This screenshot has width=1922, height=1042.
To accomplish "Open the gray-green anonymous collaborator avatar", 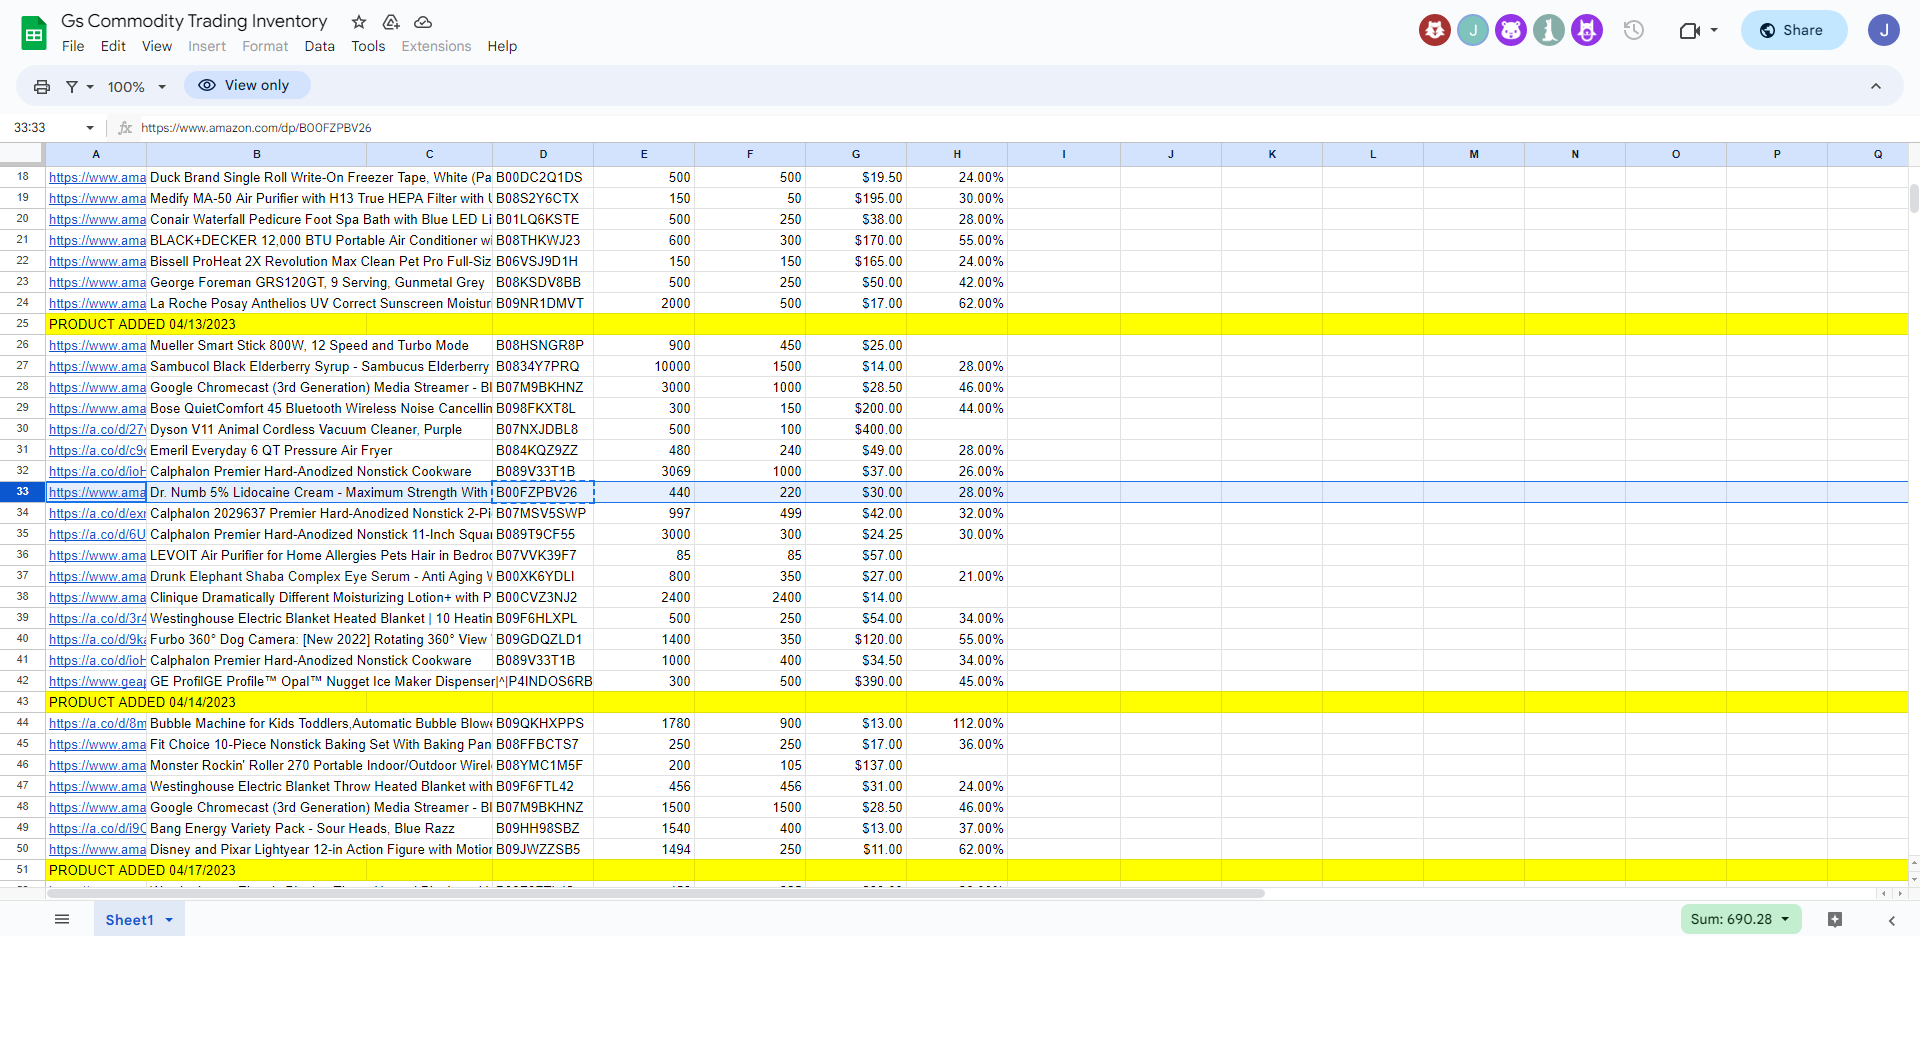I will (x=1549, y=30).
